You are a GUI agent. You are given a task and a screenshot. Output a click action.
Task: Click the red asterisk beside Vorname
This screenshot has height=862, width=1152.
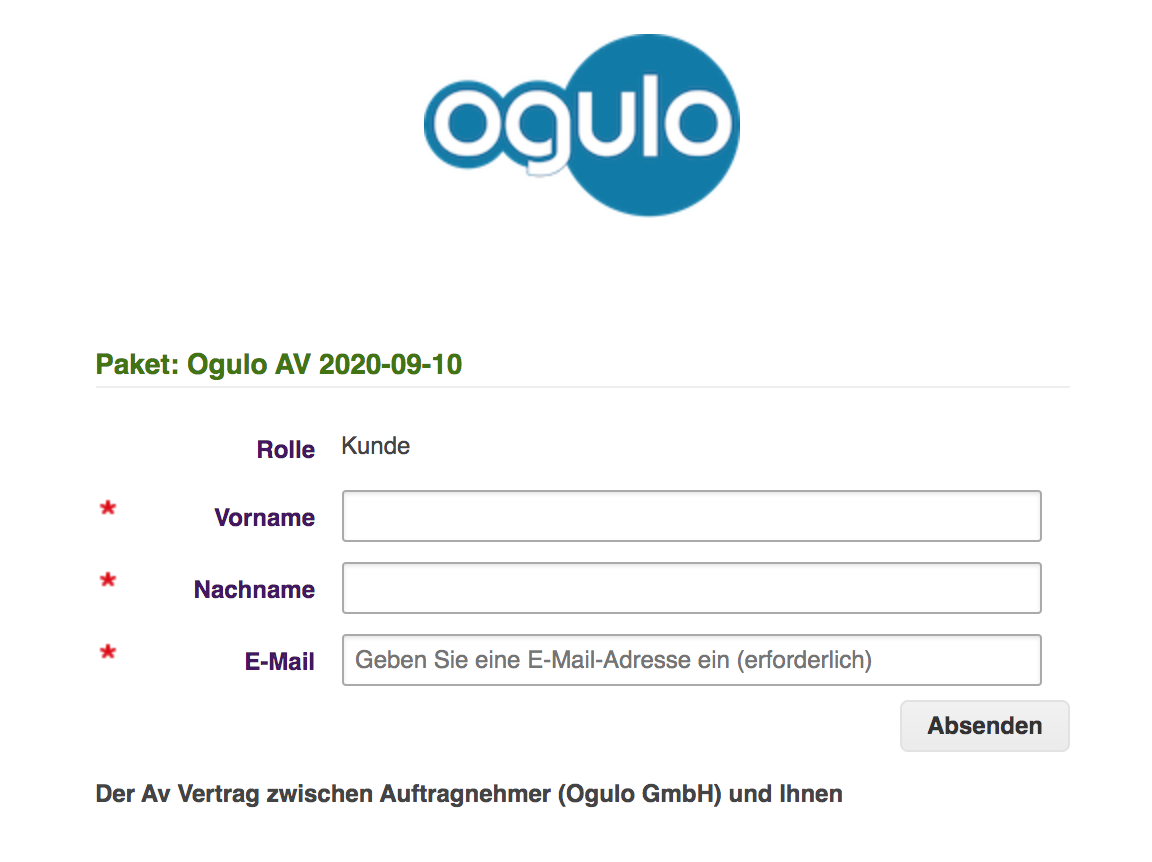(108, 508)
